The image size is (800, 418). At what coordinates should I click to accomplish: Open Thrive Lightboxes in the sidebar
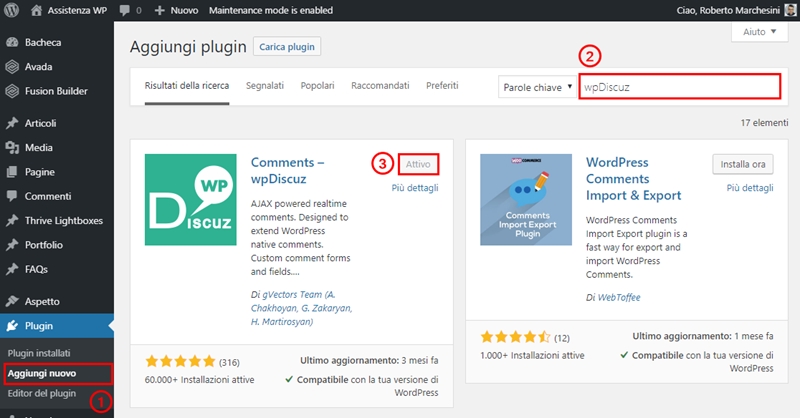click(x=64, y=220)
